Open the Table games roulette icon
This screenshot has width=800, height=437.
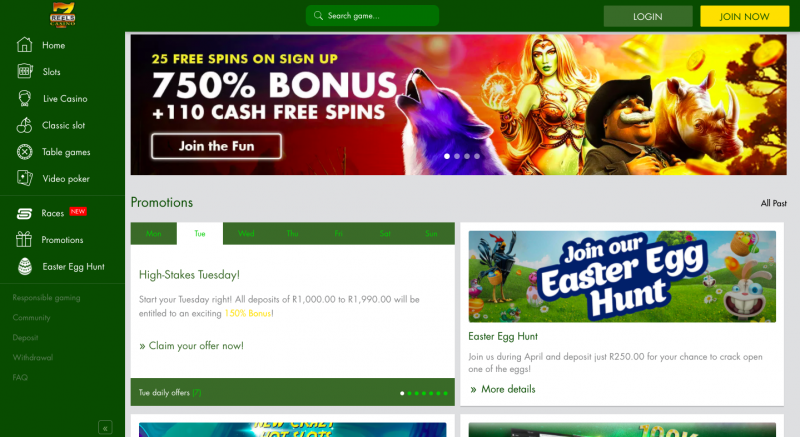(x=24, y=152)
